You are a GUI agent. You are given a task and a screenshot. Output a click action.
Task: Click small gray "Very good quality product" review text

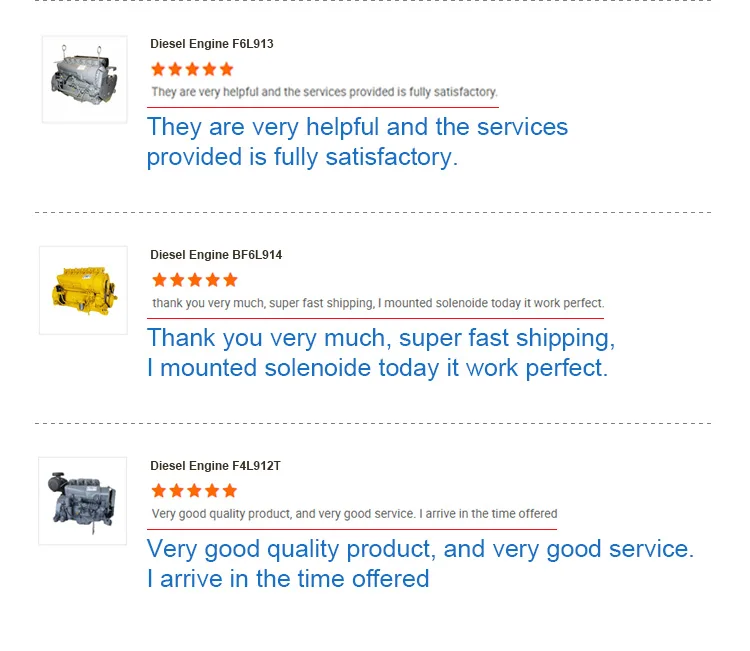click(x=354, y=514)
